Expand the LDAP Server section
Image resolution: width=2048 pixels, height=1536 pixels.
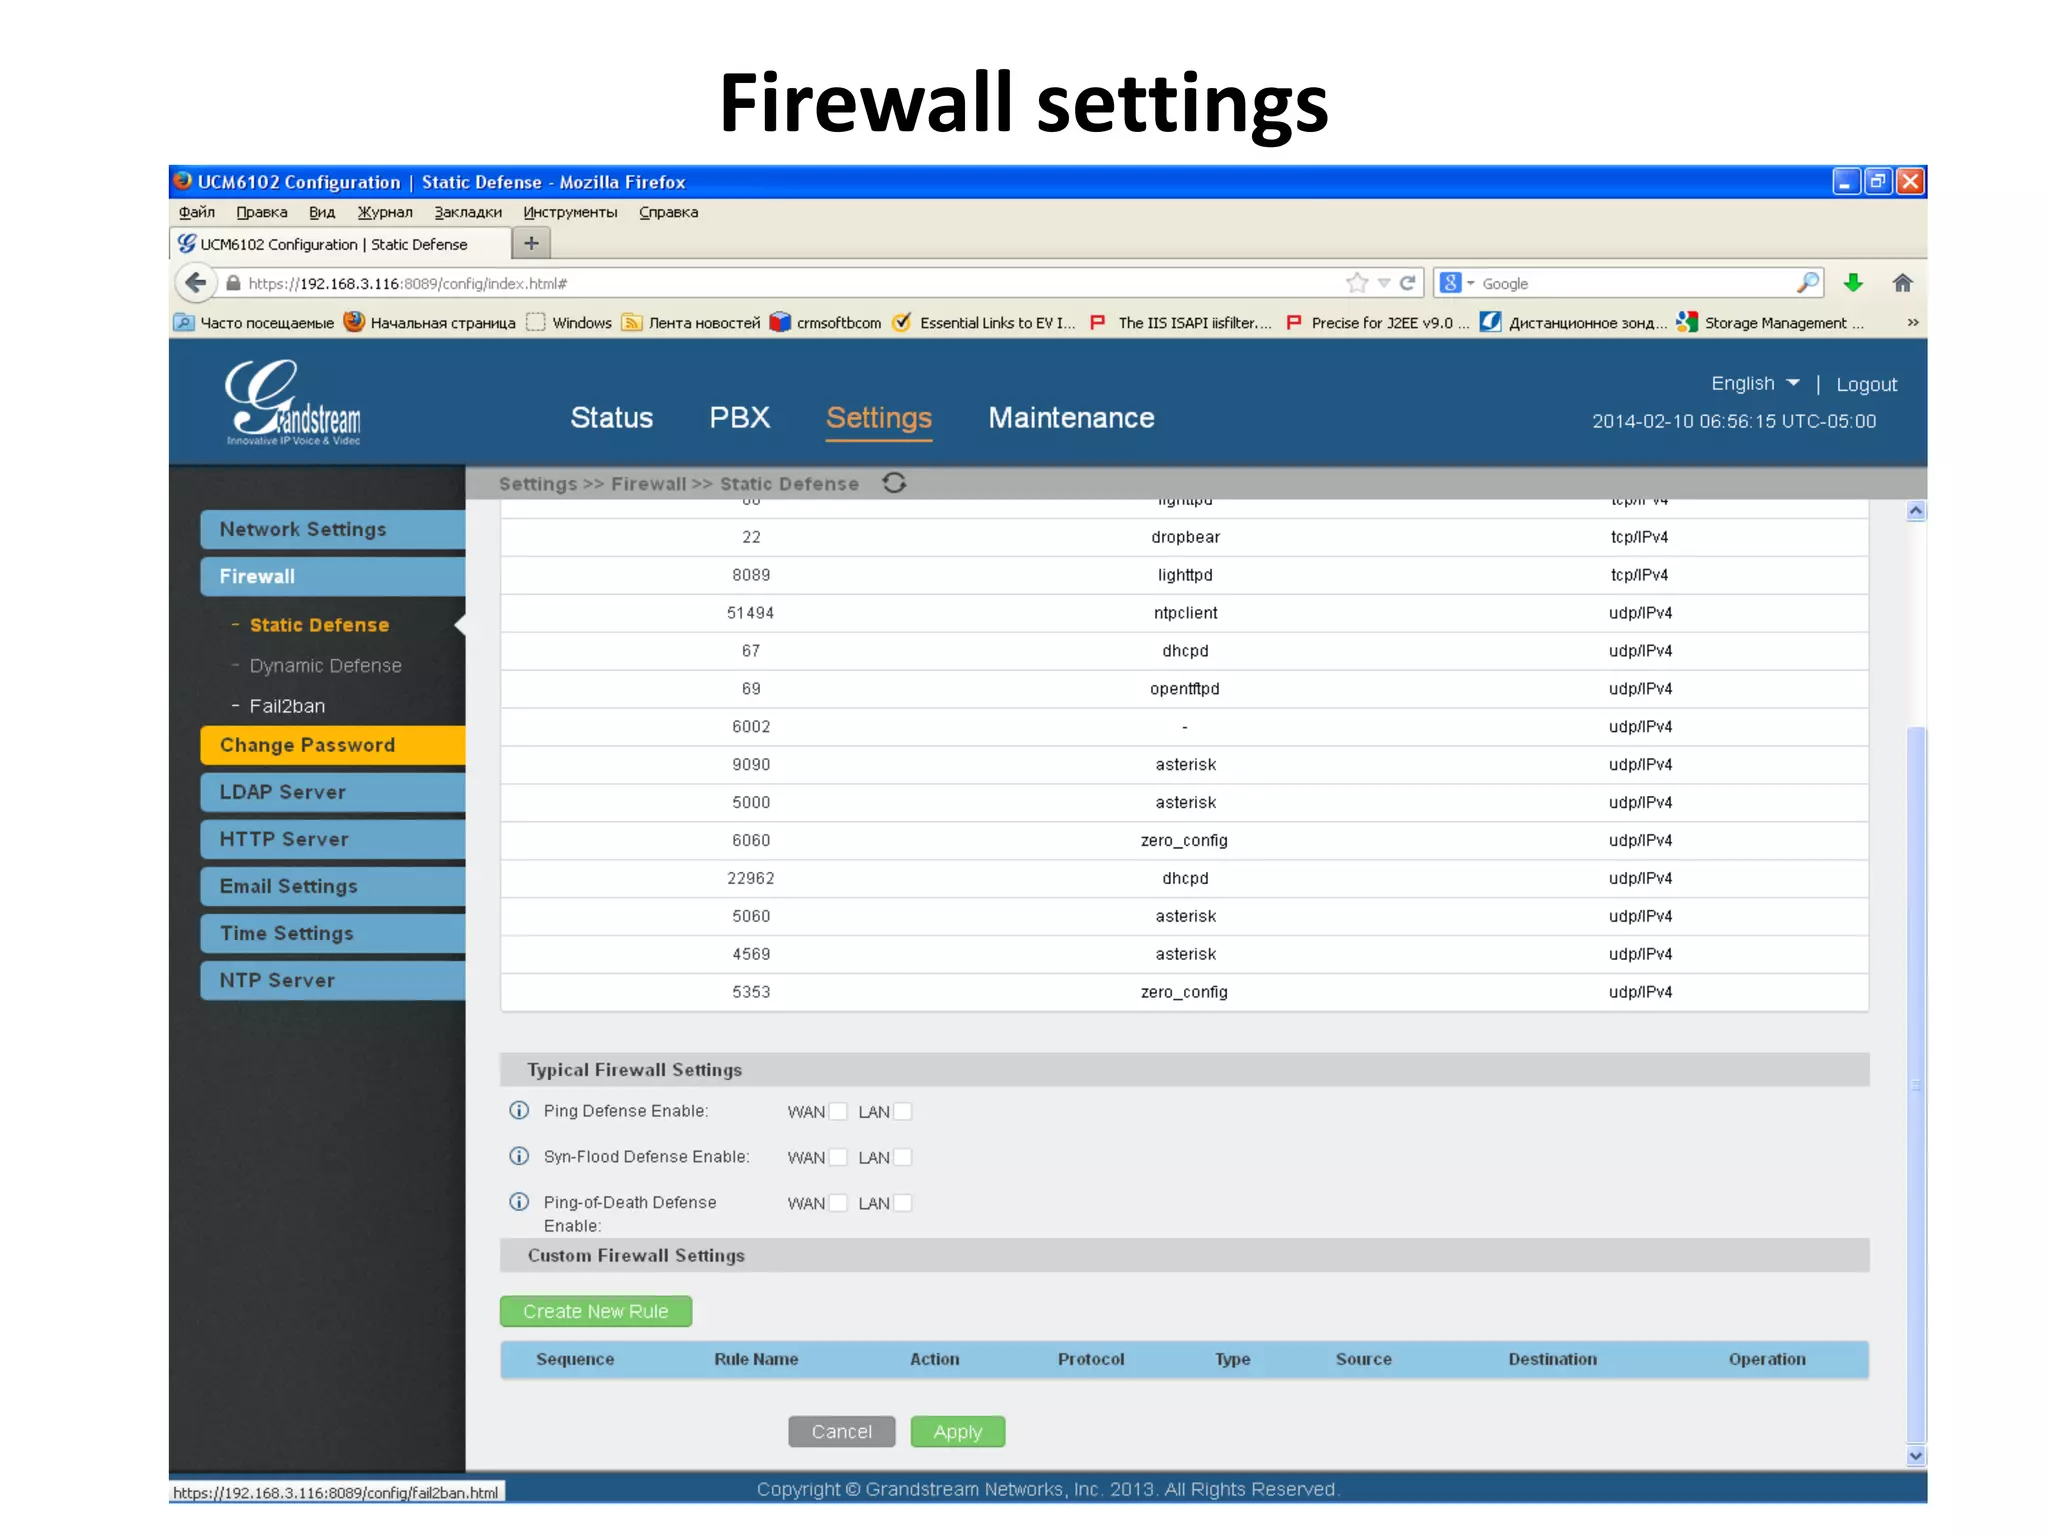click(333, 792)
